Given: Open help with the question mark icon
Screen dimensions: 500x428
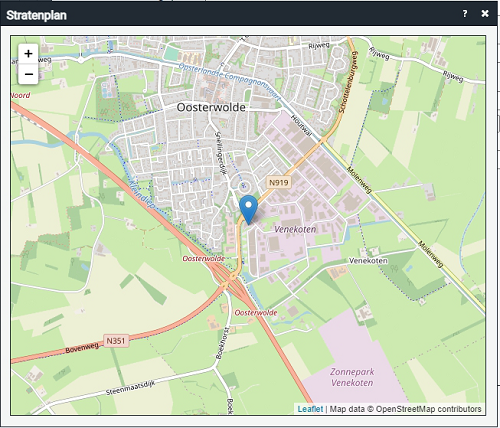Looking at the screenshot, I should (x=465, y=14).
